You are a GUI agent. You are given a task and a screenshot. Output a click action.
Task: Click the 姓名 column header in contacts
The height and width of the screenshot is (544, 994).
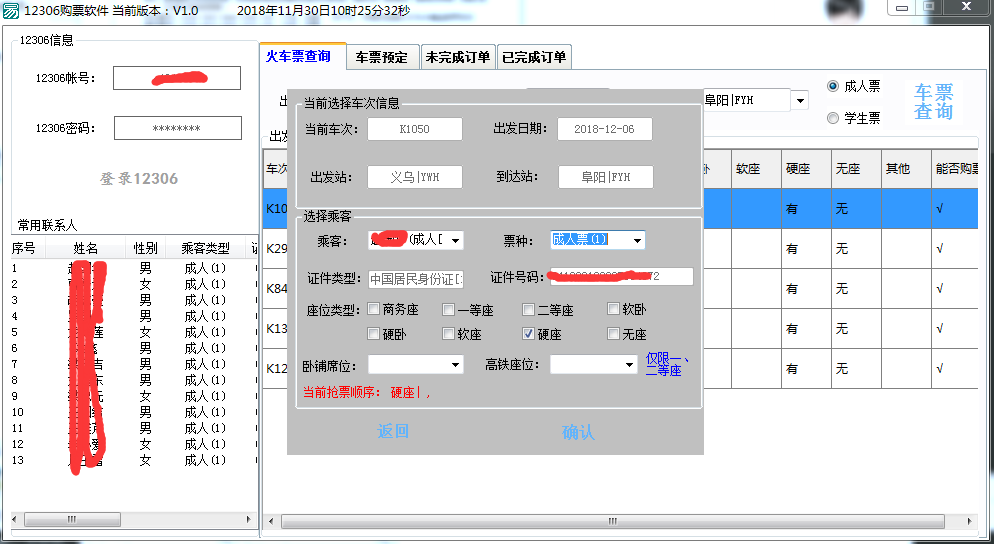tap(86, 248)
